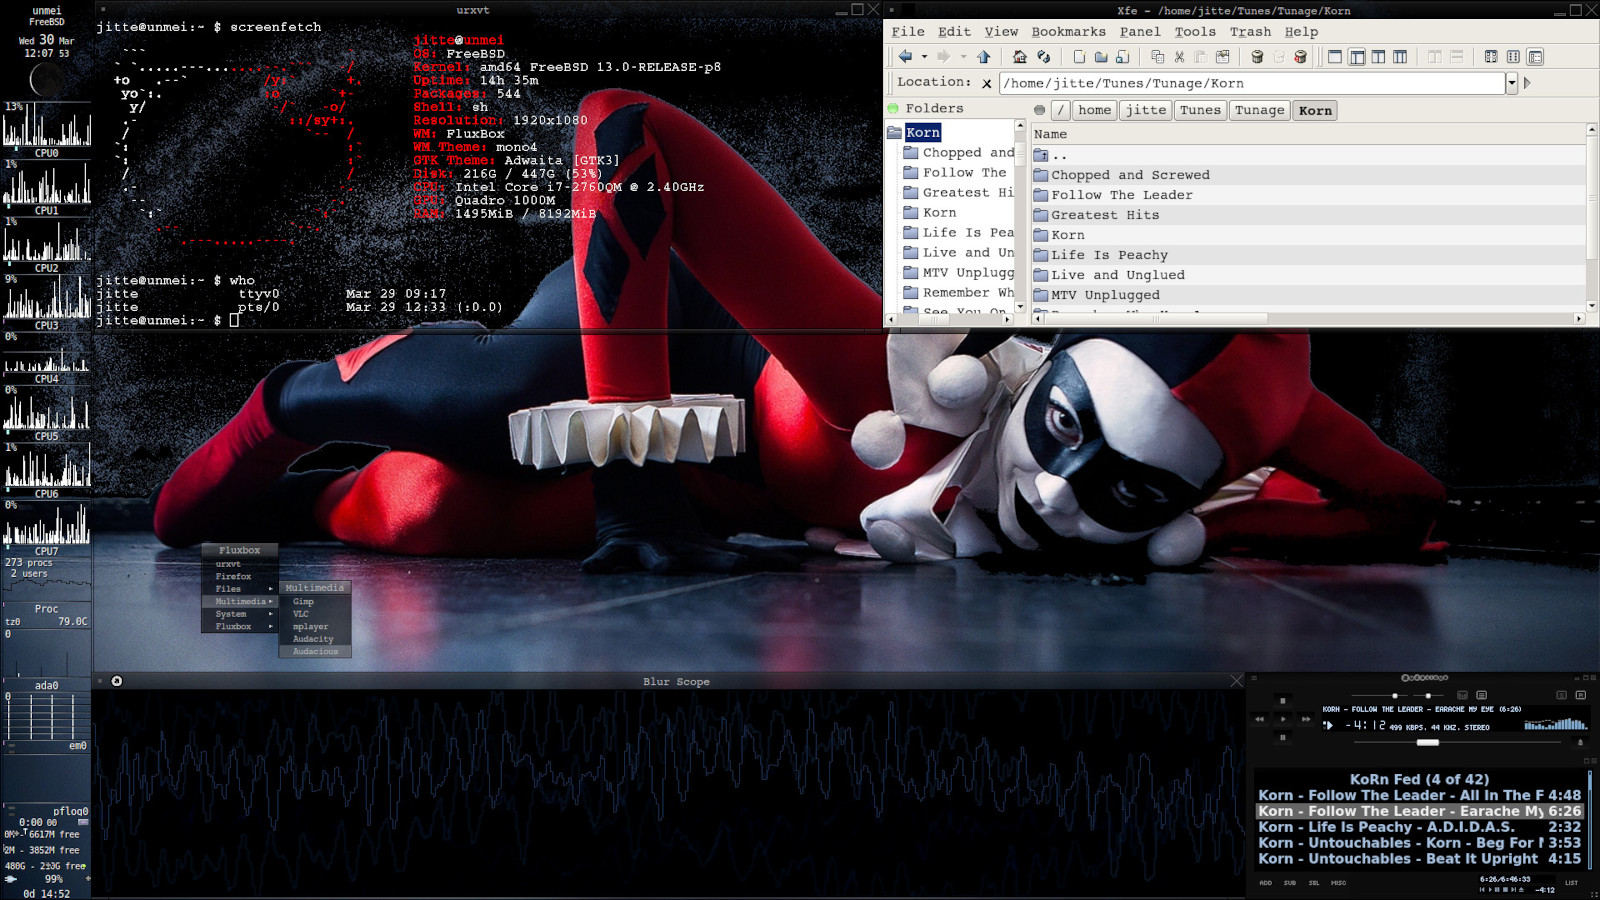
Task: Show files as big icons
Action: [x=1491, y=57]
